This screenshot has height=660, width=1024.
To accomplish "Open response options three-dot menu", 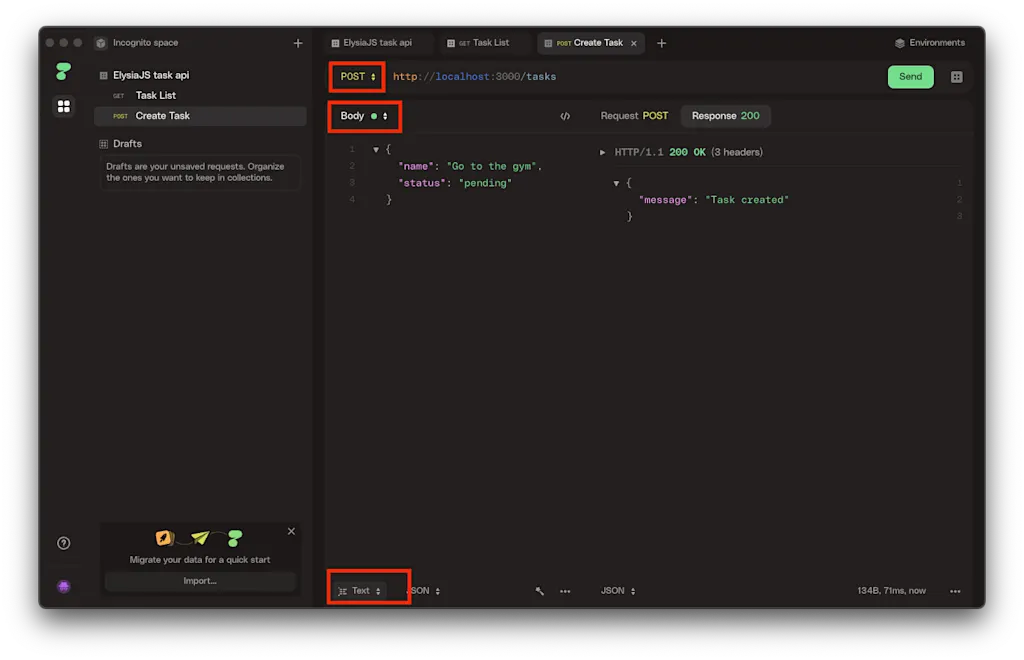I will click(955, 591).
